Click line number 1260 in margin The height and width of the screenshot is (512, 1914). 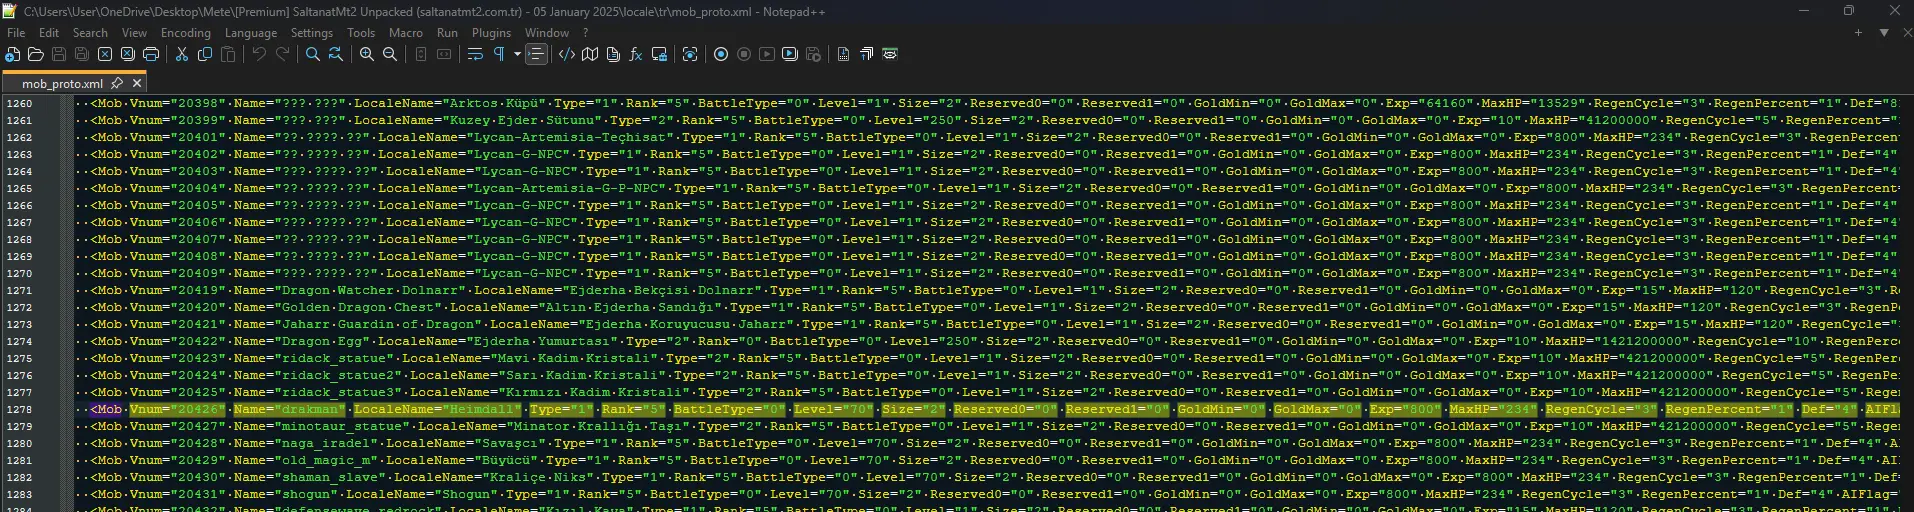[19, 104]
